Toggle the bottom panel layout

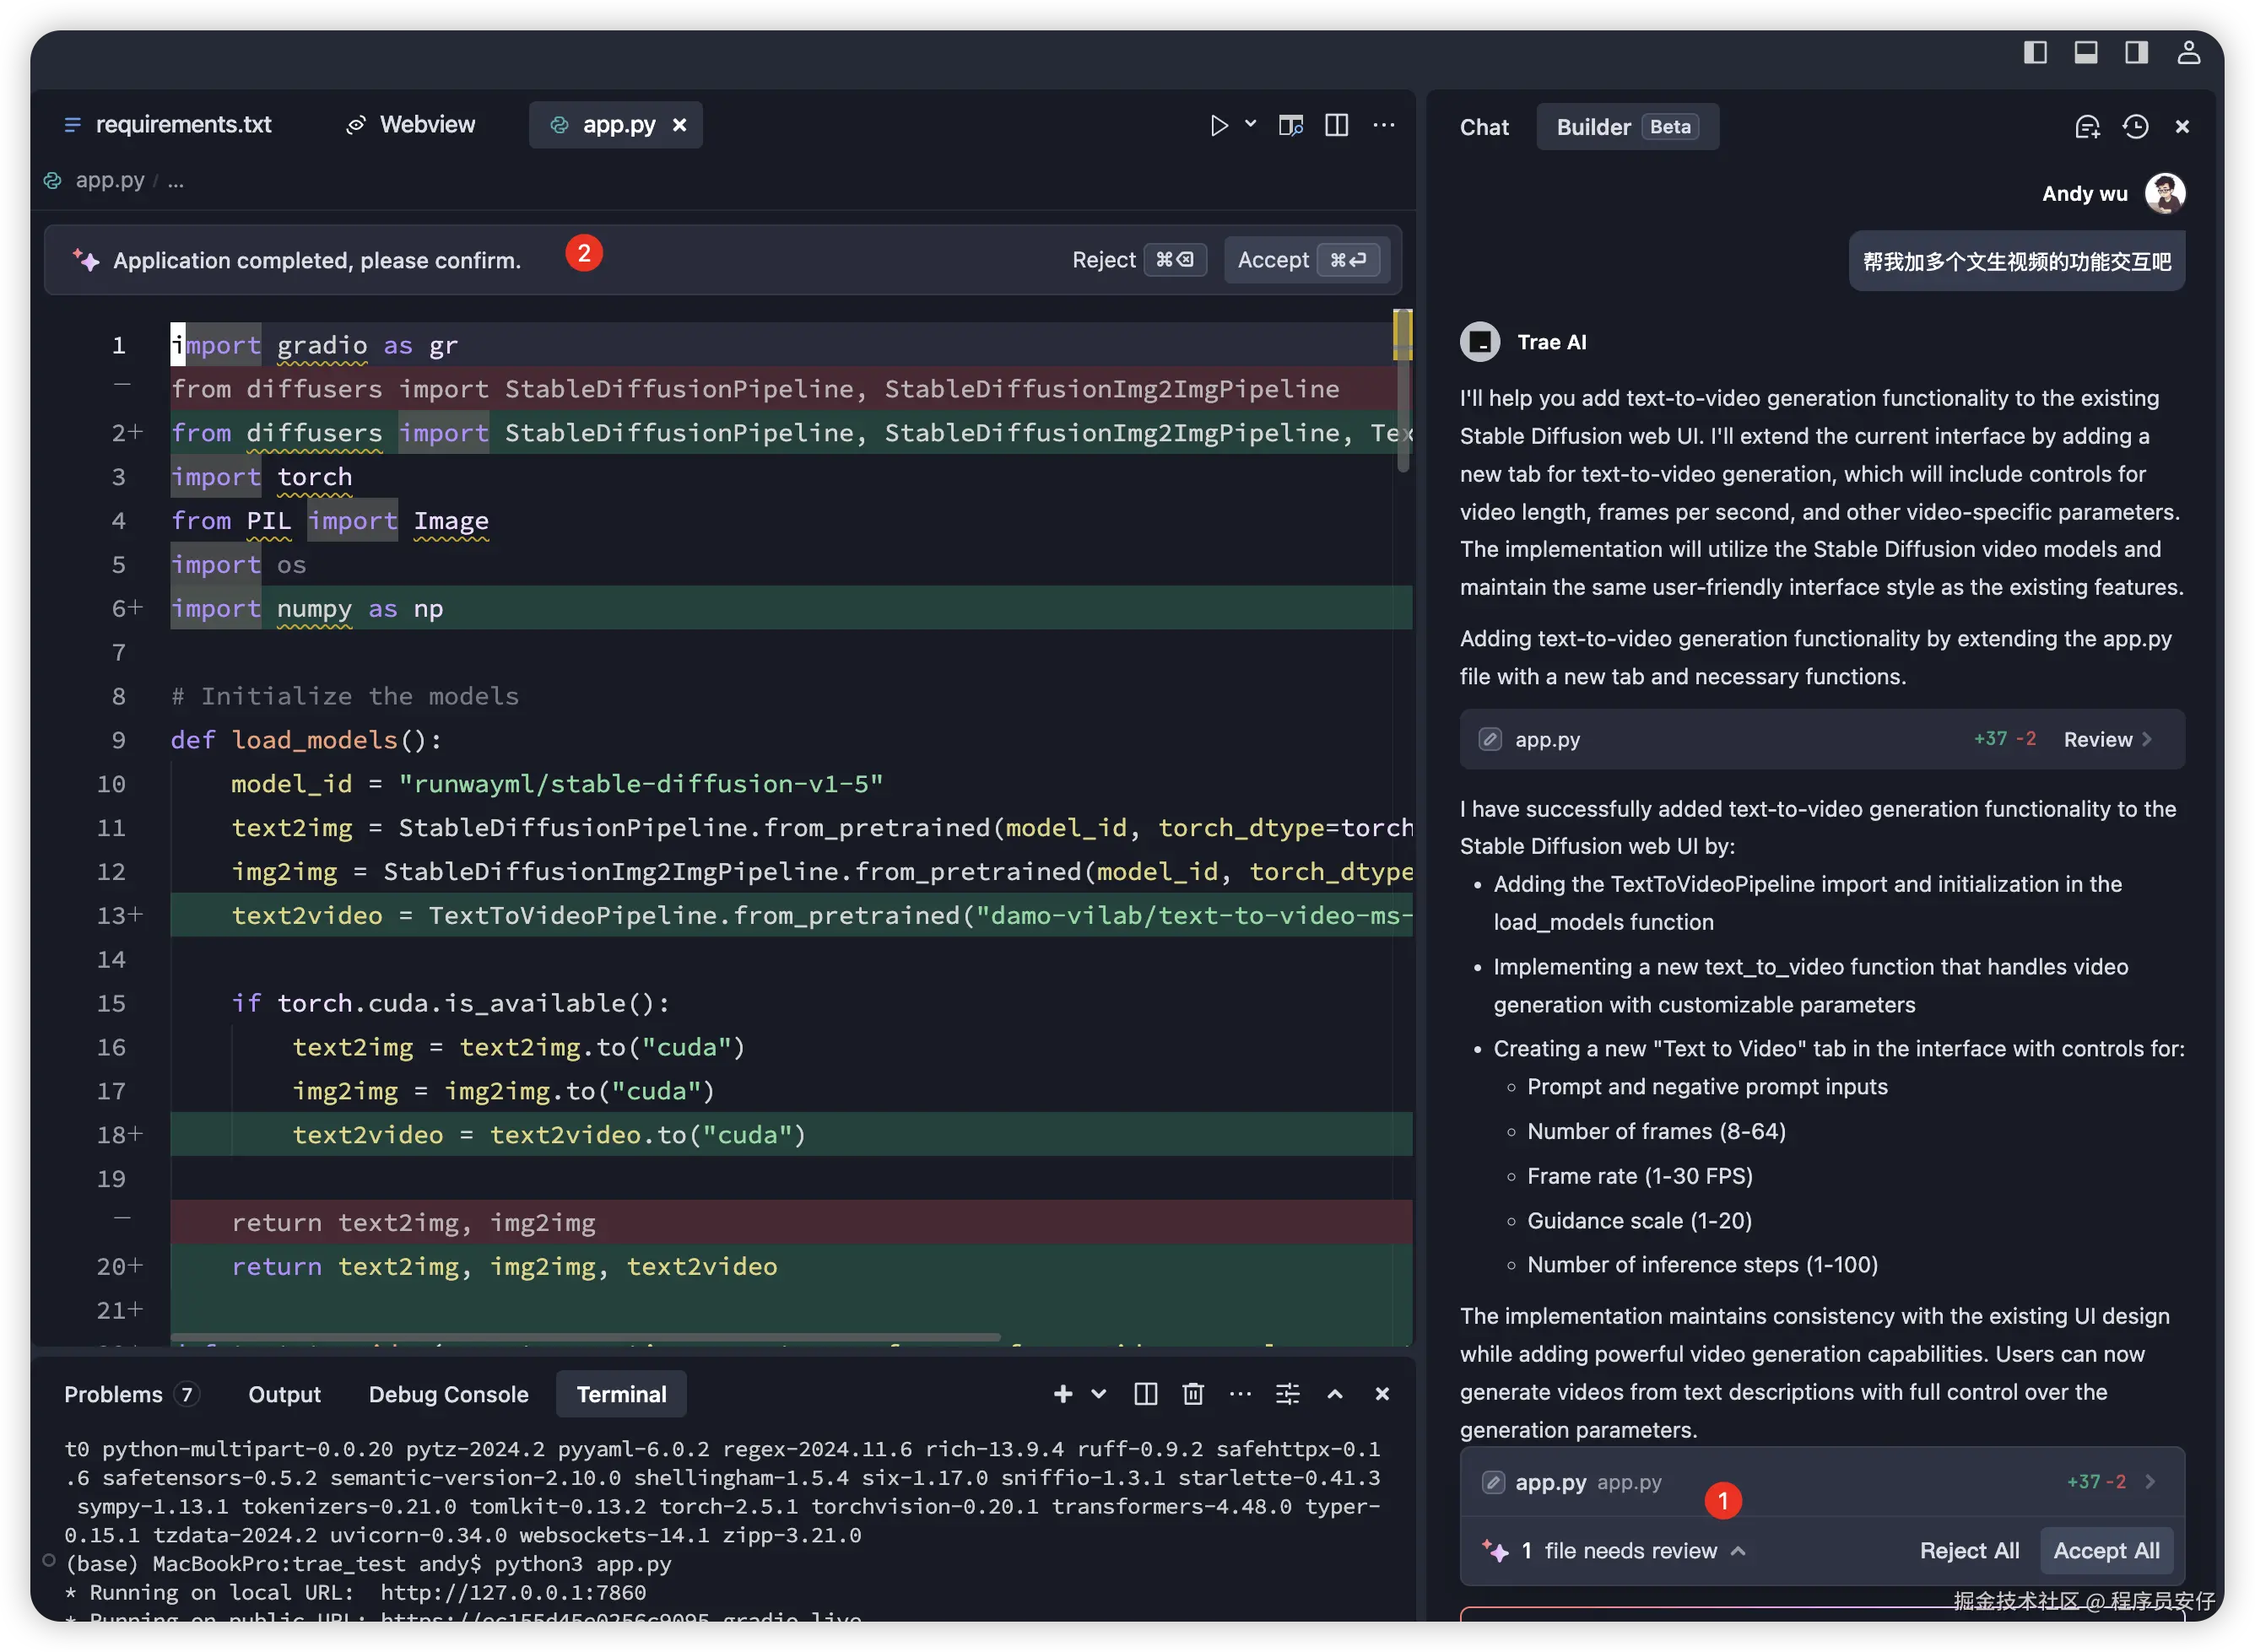(2086, 52)
